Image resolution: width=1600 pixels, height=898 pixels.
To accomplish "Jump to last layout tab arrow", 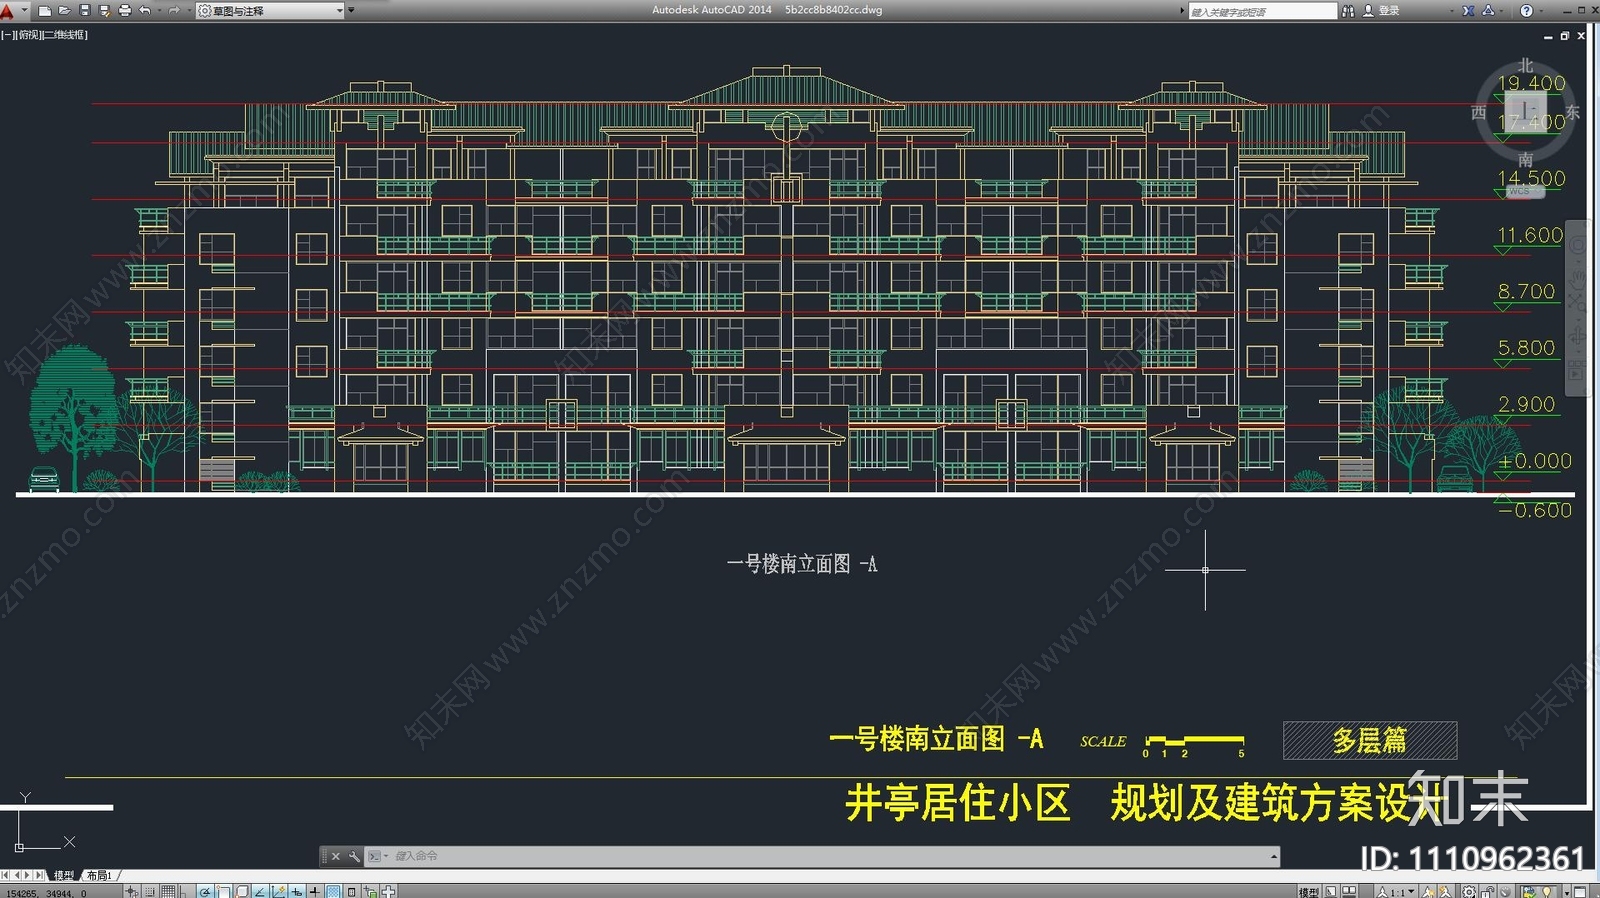I will 40,875.
